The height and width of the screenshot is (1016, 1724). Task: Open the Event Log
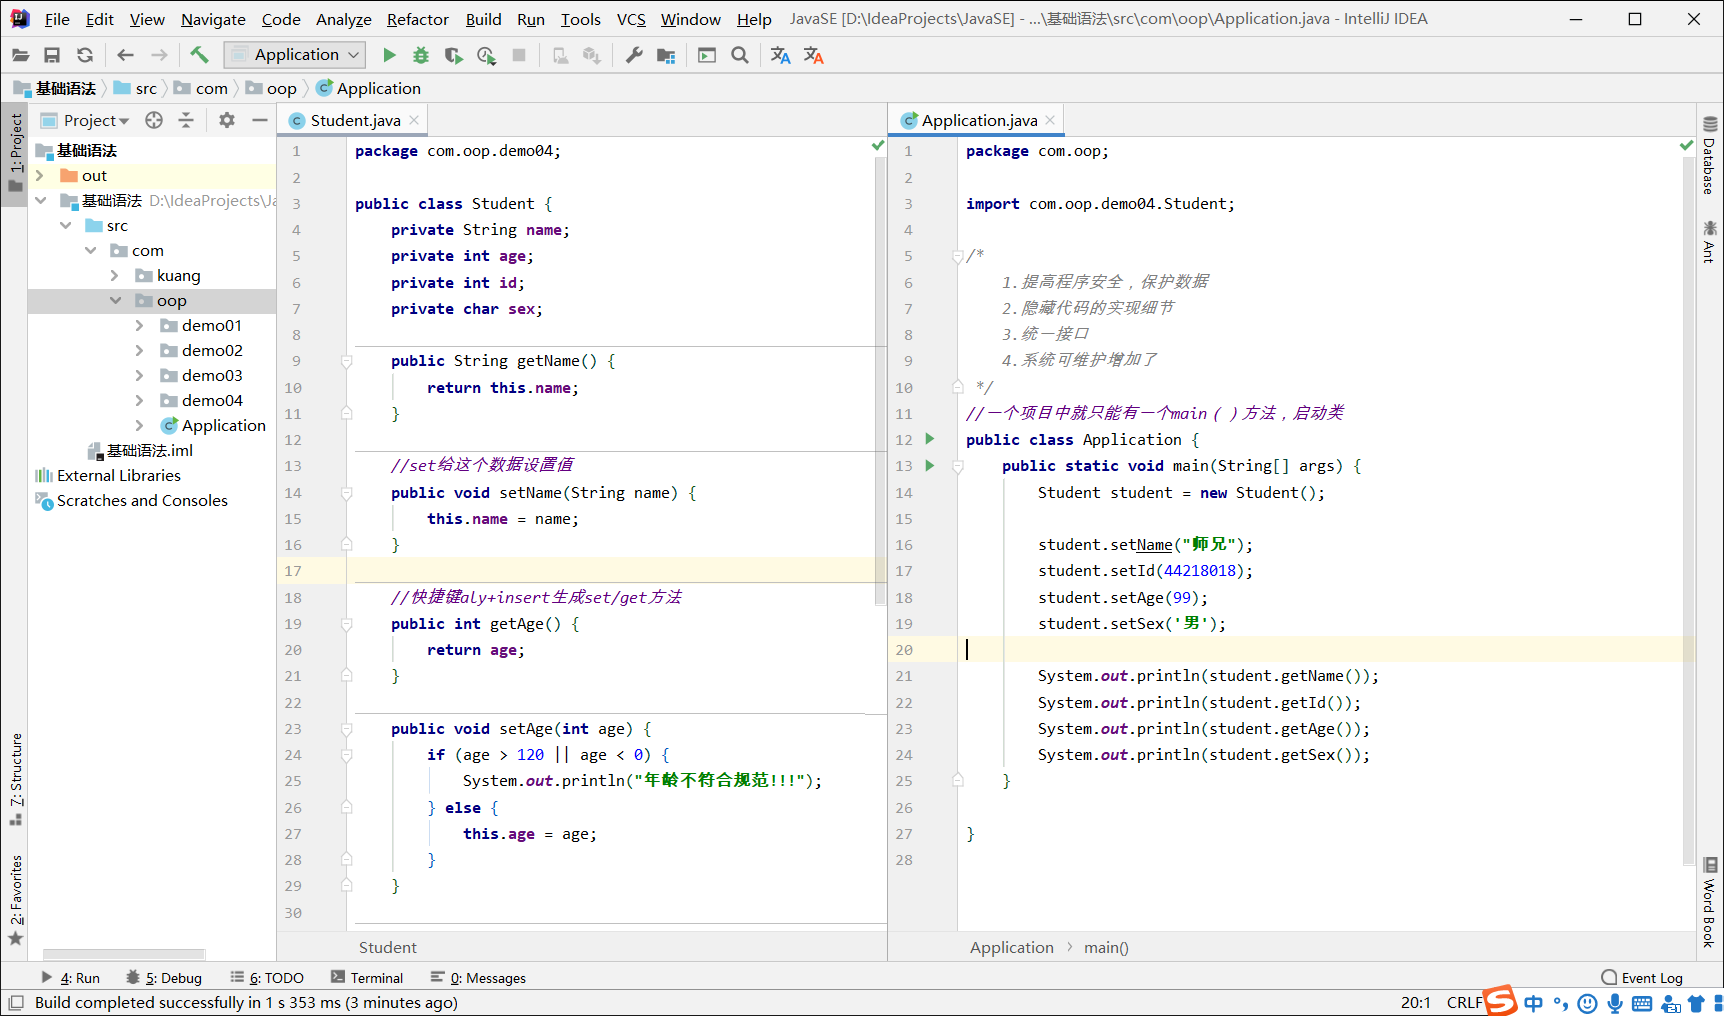[1642, 978]
